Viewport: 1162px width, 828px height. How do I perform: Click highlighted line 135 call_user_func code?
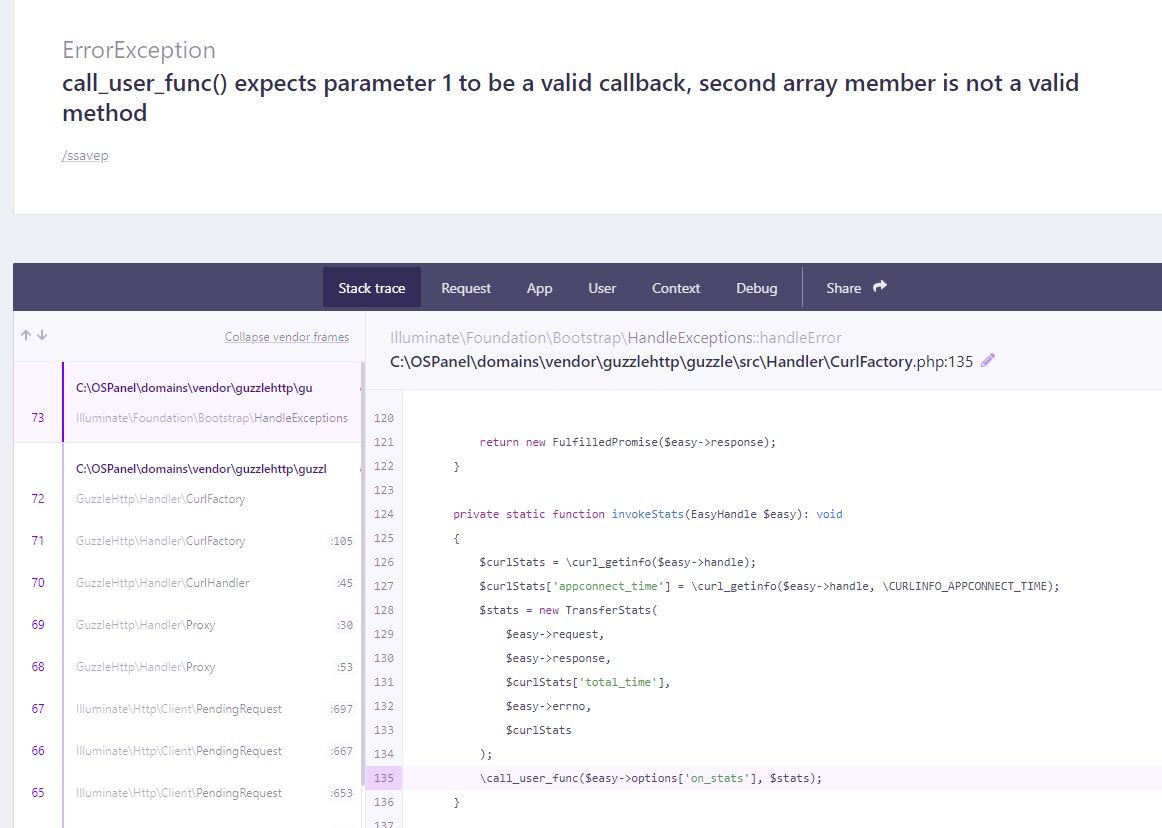pos(650,778)
